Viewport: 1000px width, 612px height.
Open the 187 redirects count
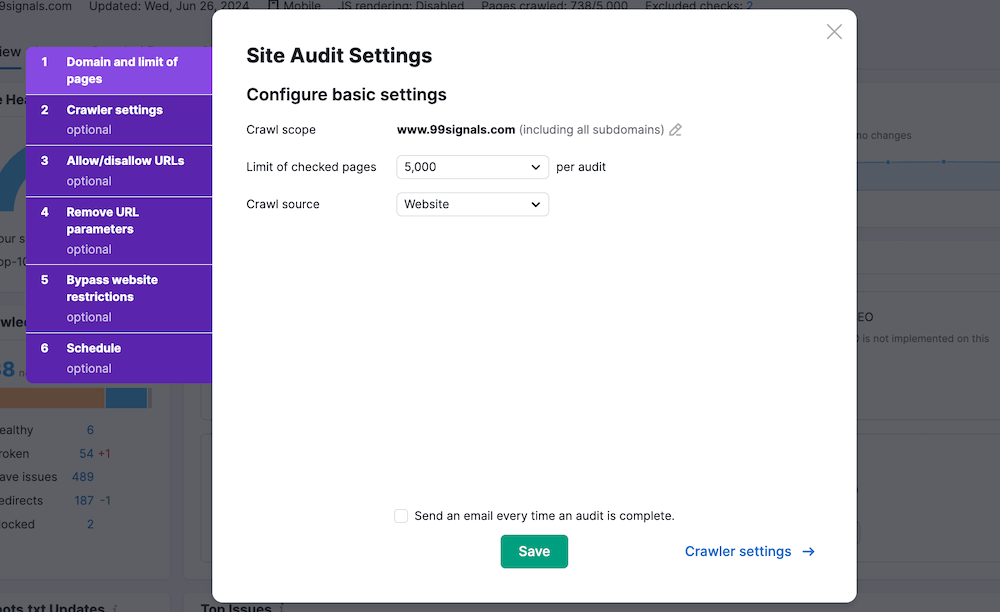point(84,500)
